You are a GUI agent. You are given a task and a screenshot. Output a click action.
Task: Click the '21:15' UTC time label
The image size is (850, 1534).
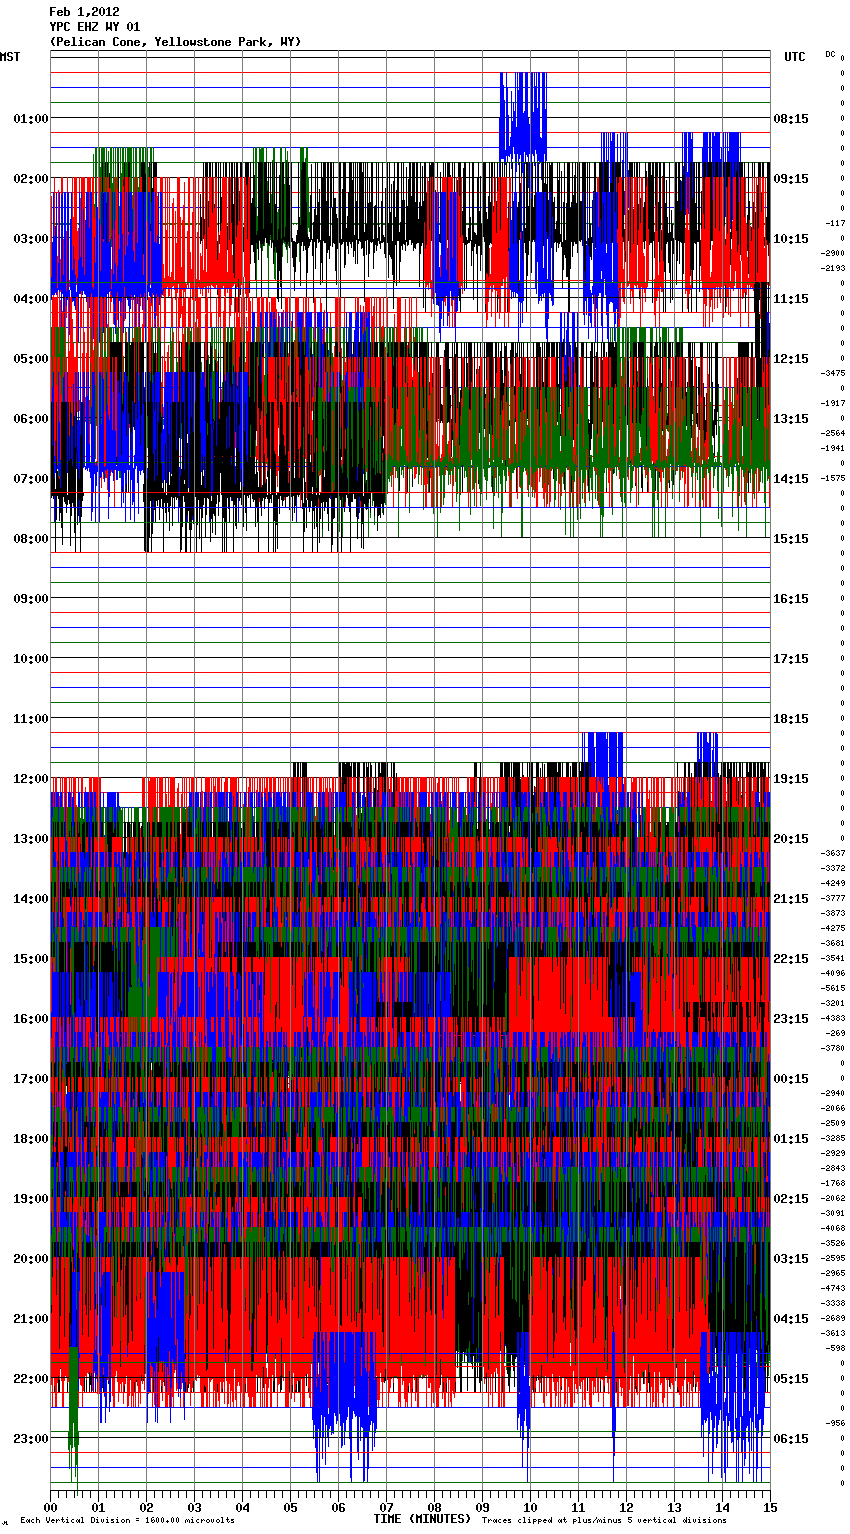coord(791,898)
